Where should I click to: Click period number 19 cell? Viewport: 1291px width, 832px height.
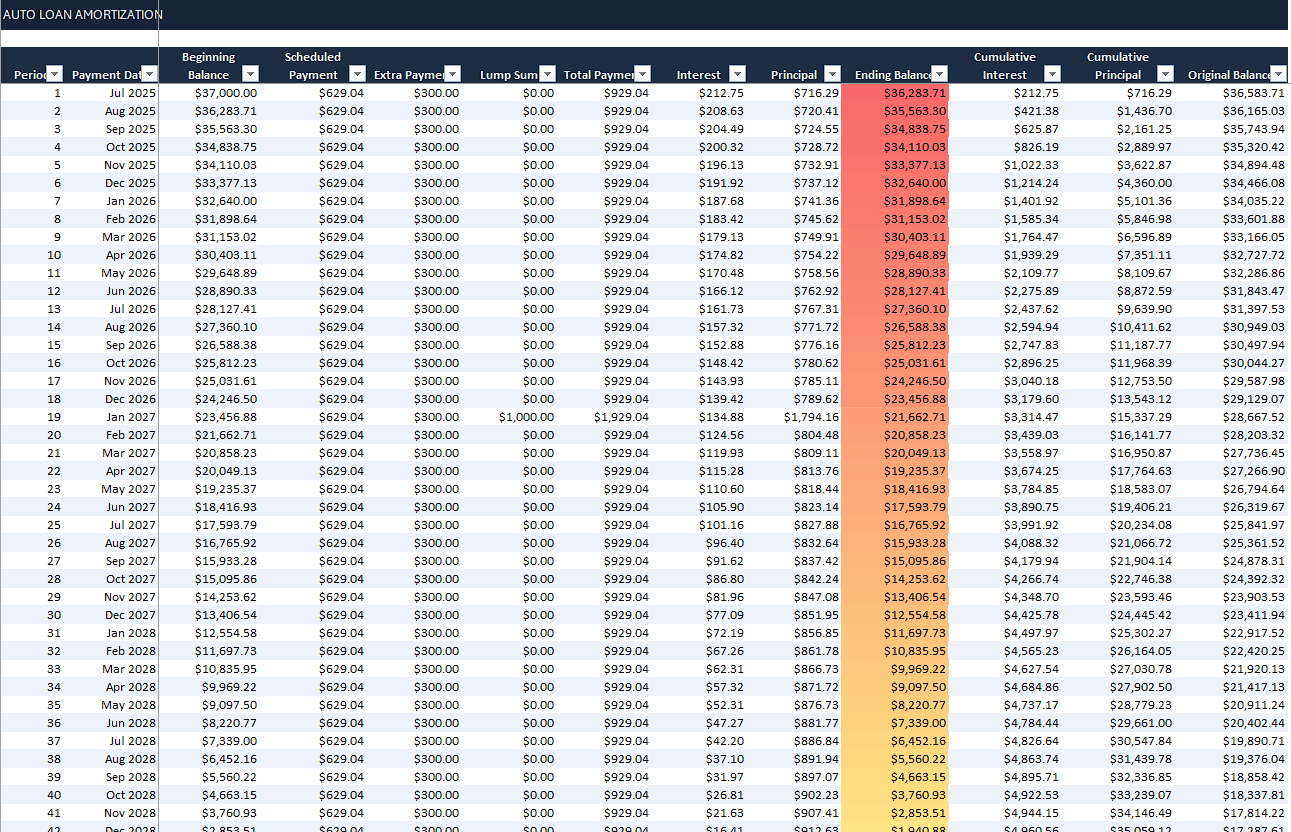32,417
